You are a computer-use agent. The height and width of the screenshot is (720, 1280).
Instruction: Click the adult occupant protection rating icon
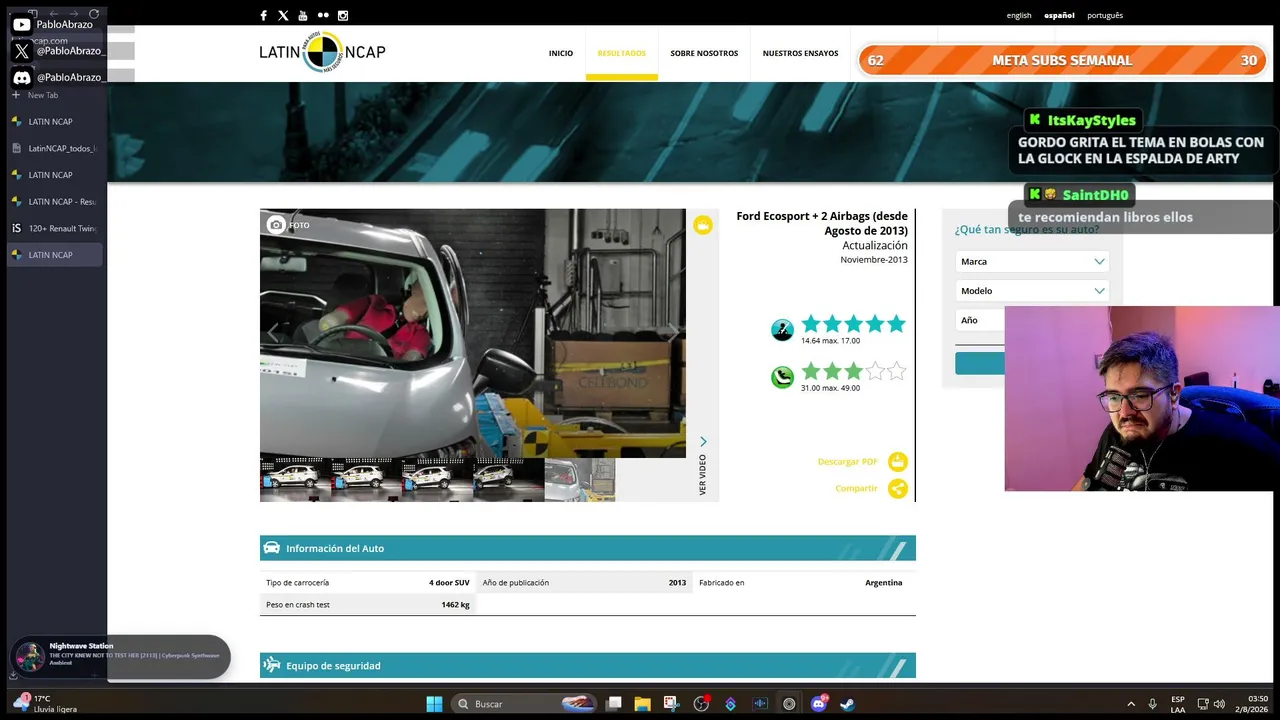pyautogui.click(x=782, y=330)
